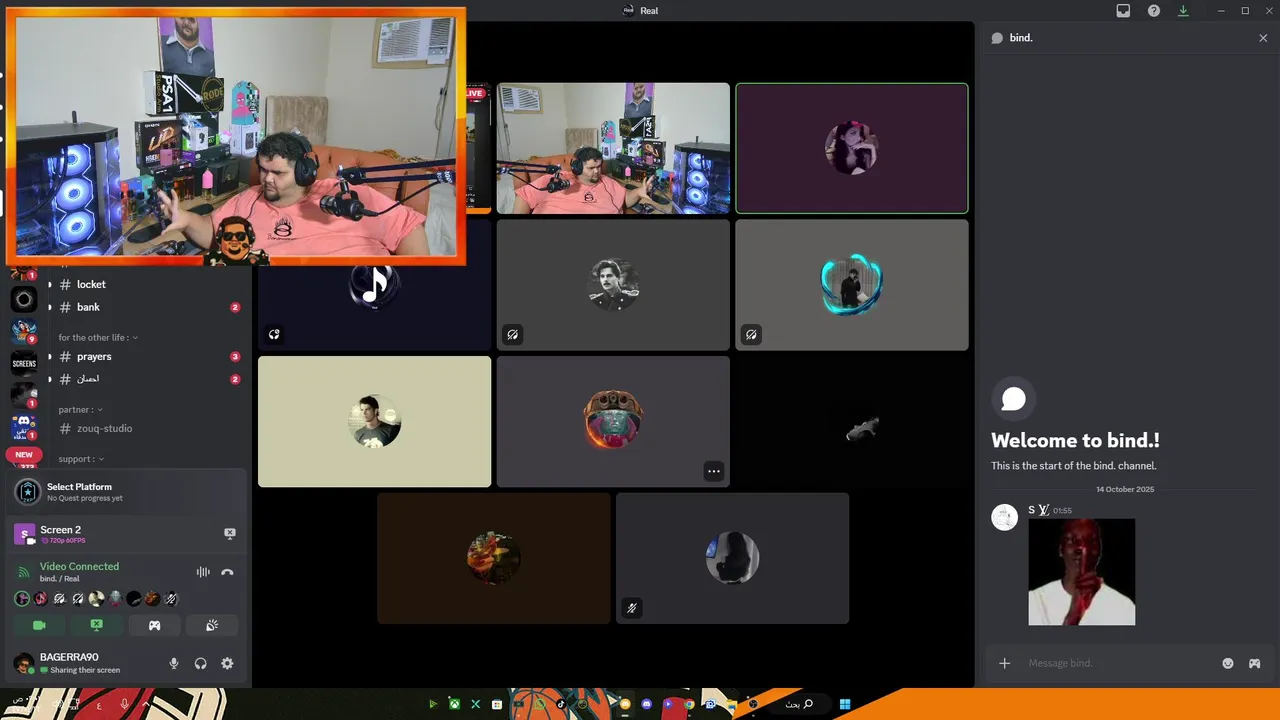This screenshot has height=720, width=1280.
Task: Mute microphone next to BAGERRA90
Action: click(174, 663)
